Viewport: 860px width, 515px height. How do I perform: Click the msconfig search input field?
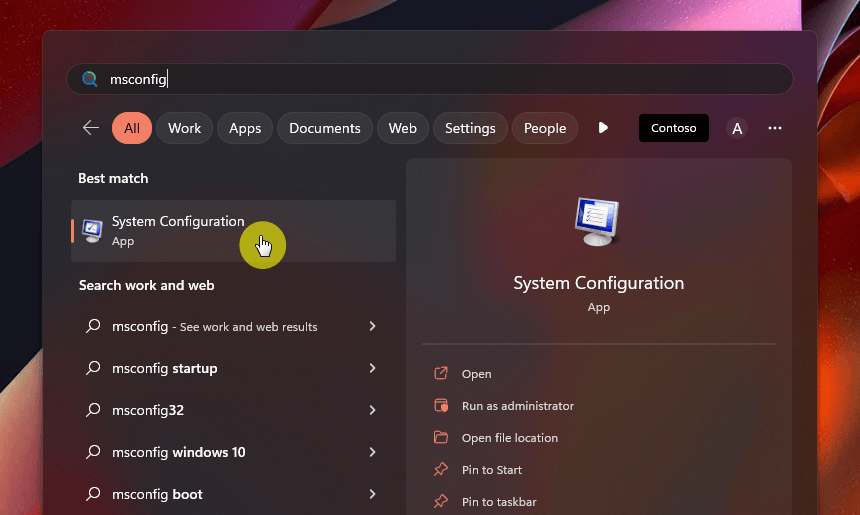(x=429, y=79)
